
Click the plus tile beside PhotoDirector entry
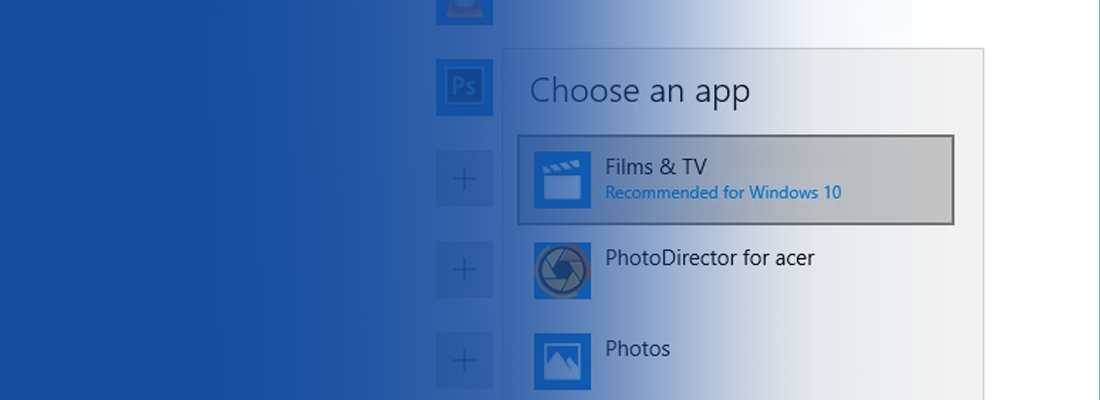pos(464,269)
